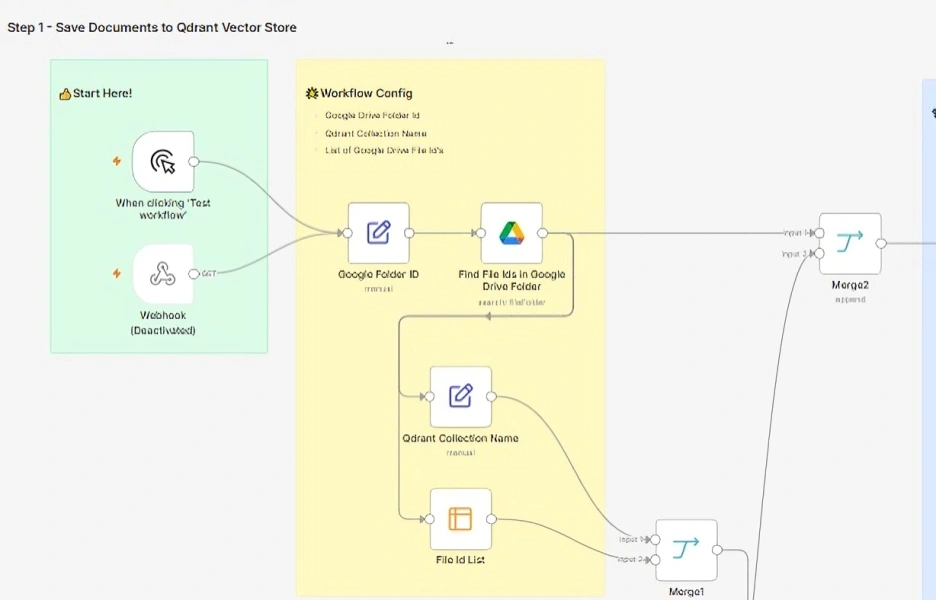Click thumbs-up emoji in Start Here note

[x=65, y=94]
